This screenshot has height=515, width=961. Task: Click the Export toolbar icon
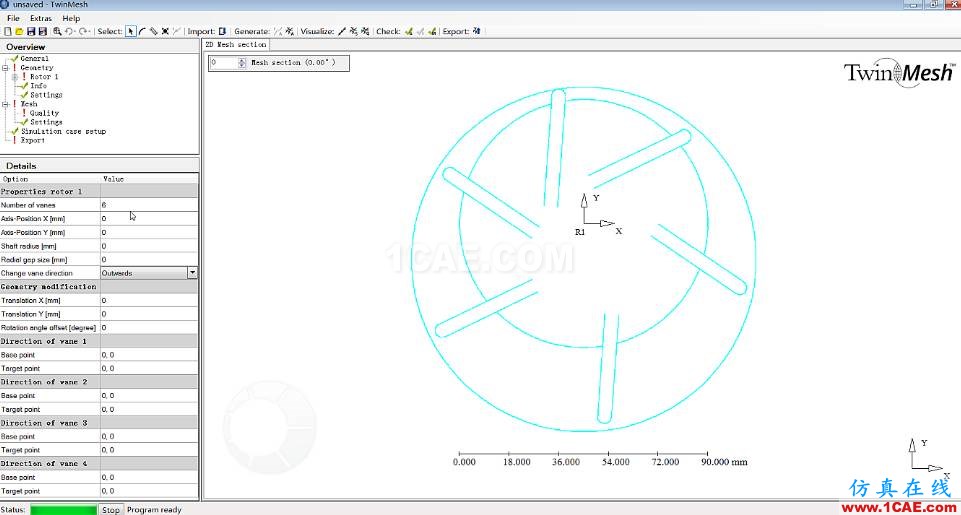476,31
